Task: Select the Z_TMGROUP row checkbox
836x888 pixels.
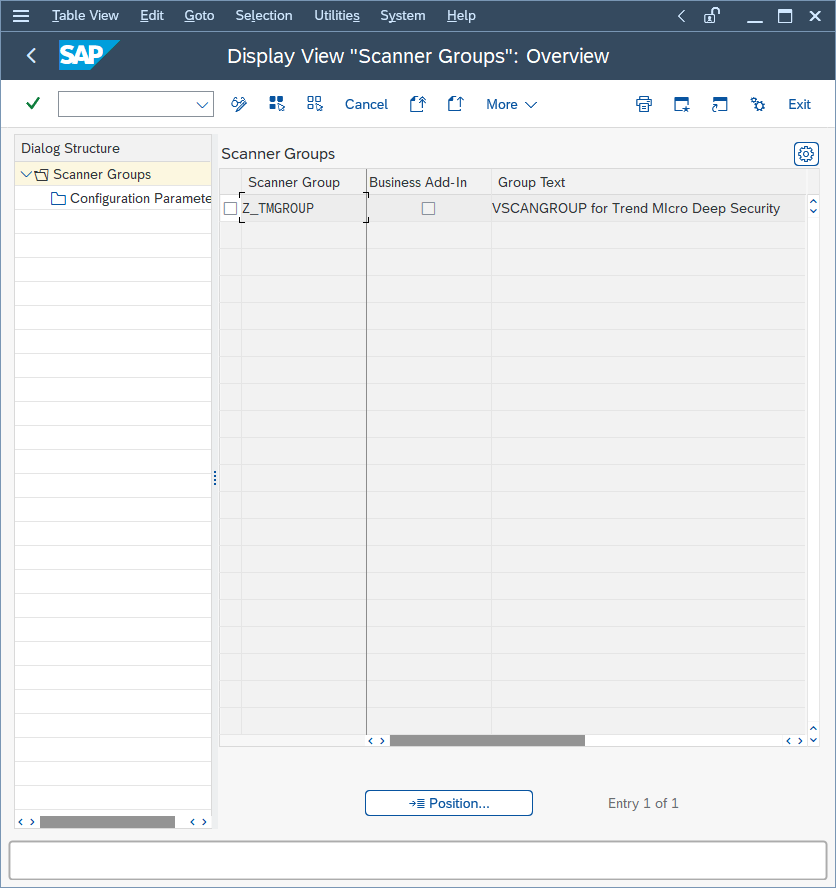Action: pos(231,208)
